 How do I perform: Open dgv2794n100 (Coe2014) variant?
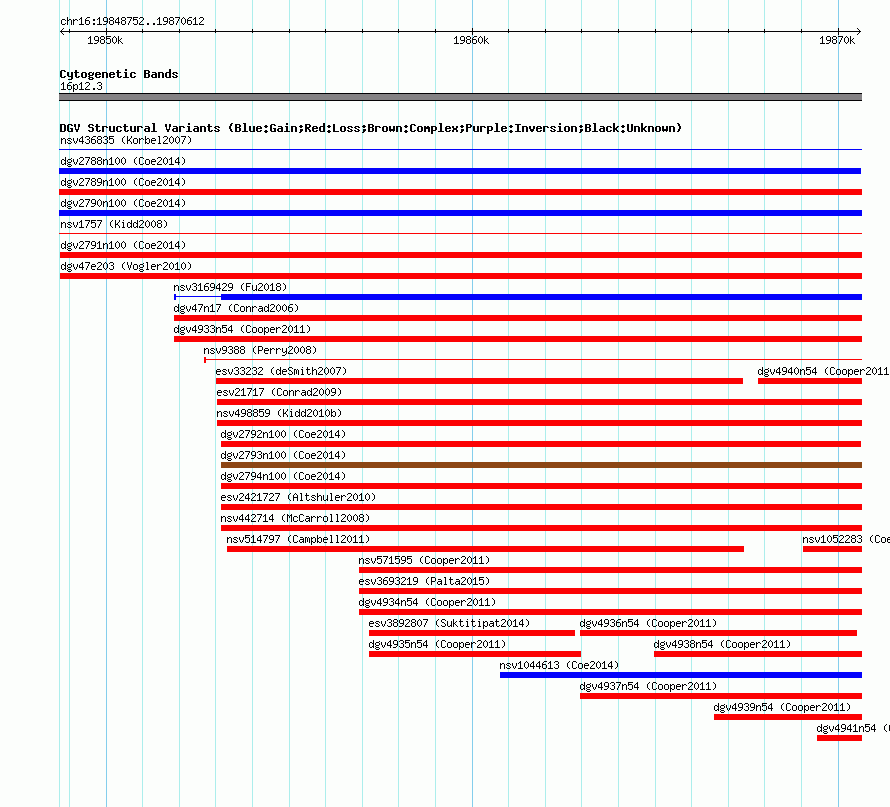tap(283, 476)
